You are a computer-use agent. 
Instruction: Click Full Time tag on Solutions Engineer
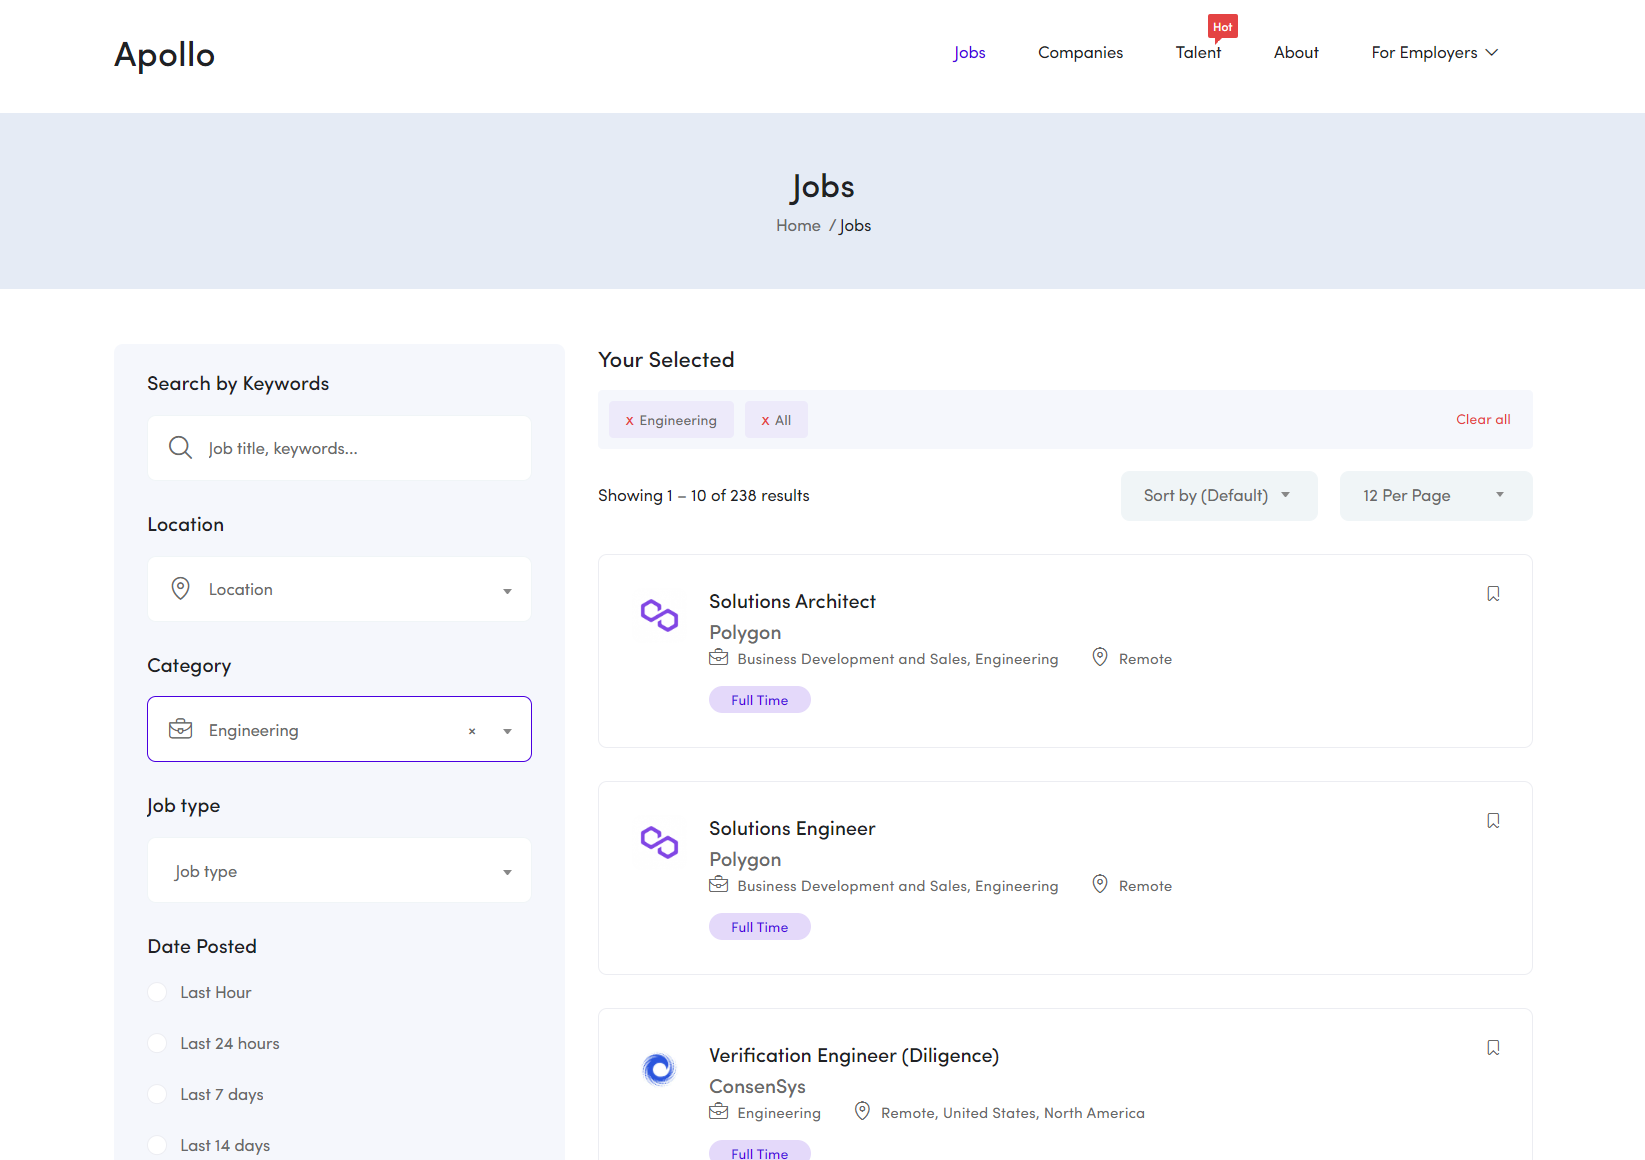coord(760,927)
